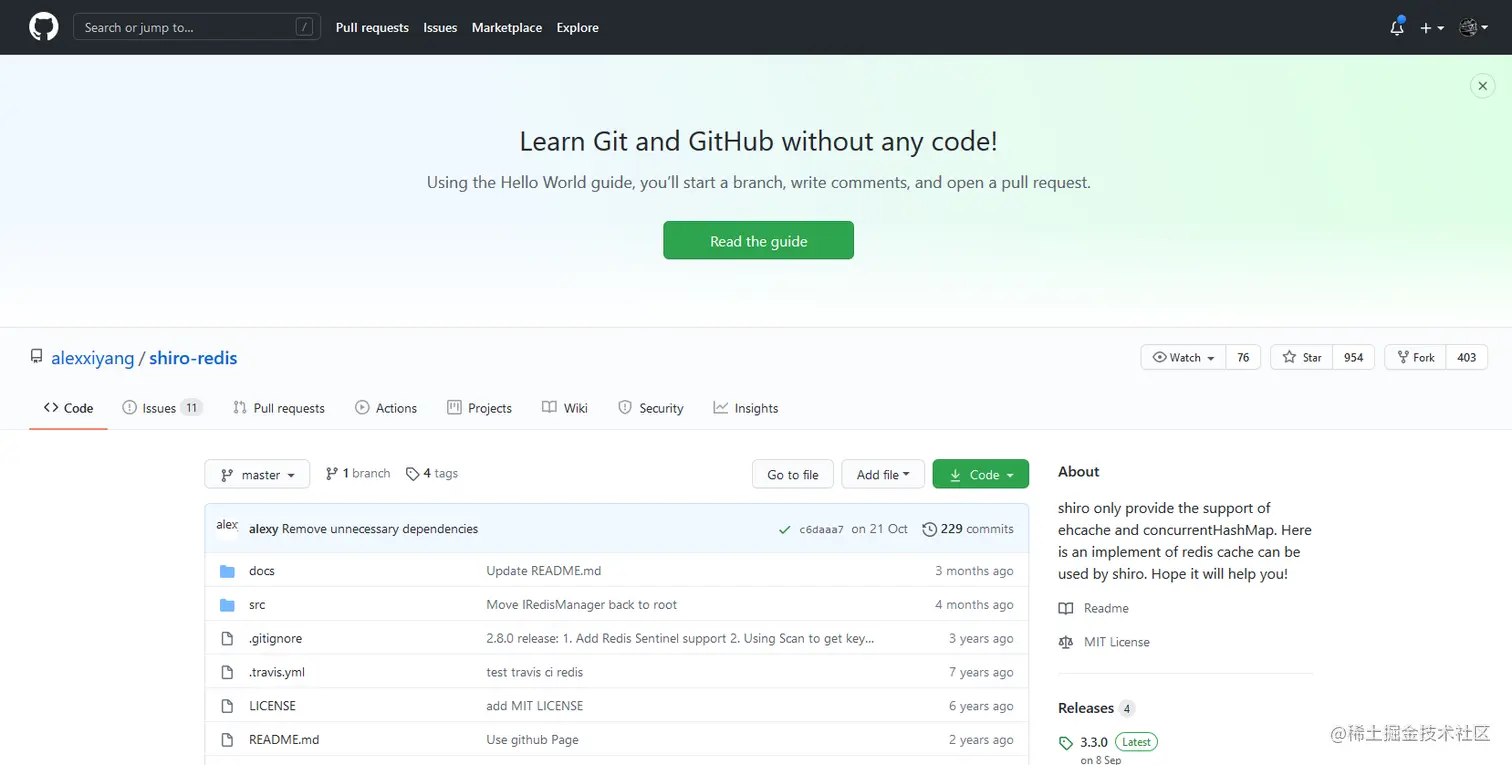1512x765 pixels.
Task: Open the src folder
Action: pyautogui.click(x=257, y=605)
